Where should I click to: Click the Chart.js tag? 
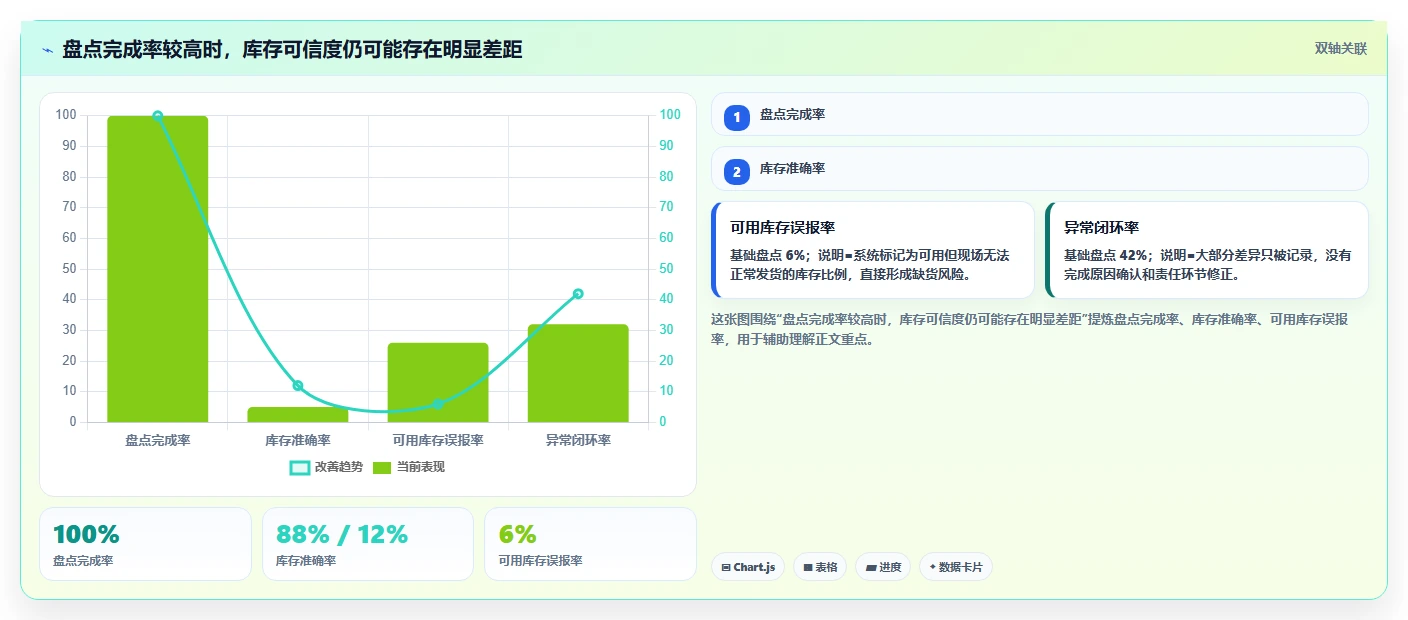[x=748, y=567]
